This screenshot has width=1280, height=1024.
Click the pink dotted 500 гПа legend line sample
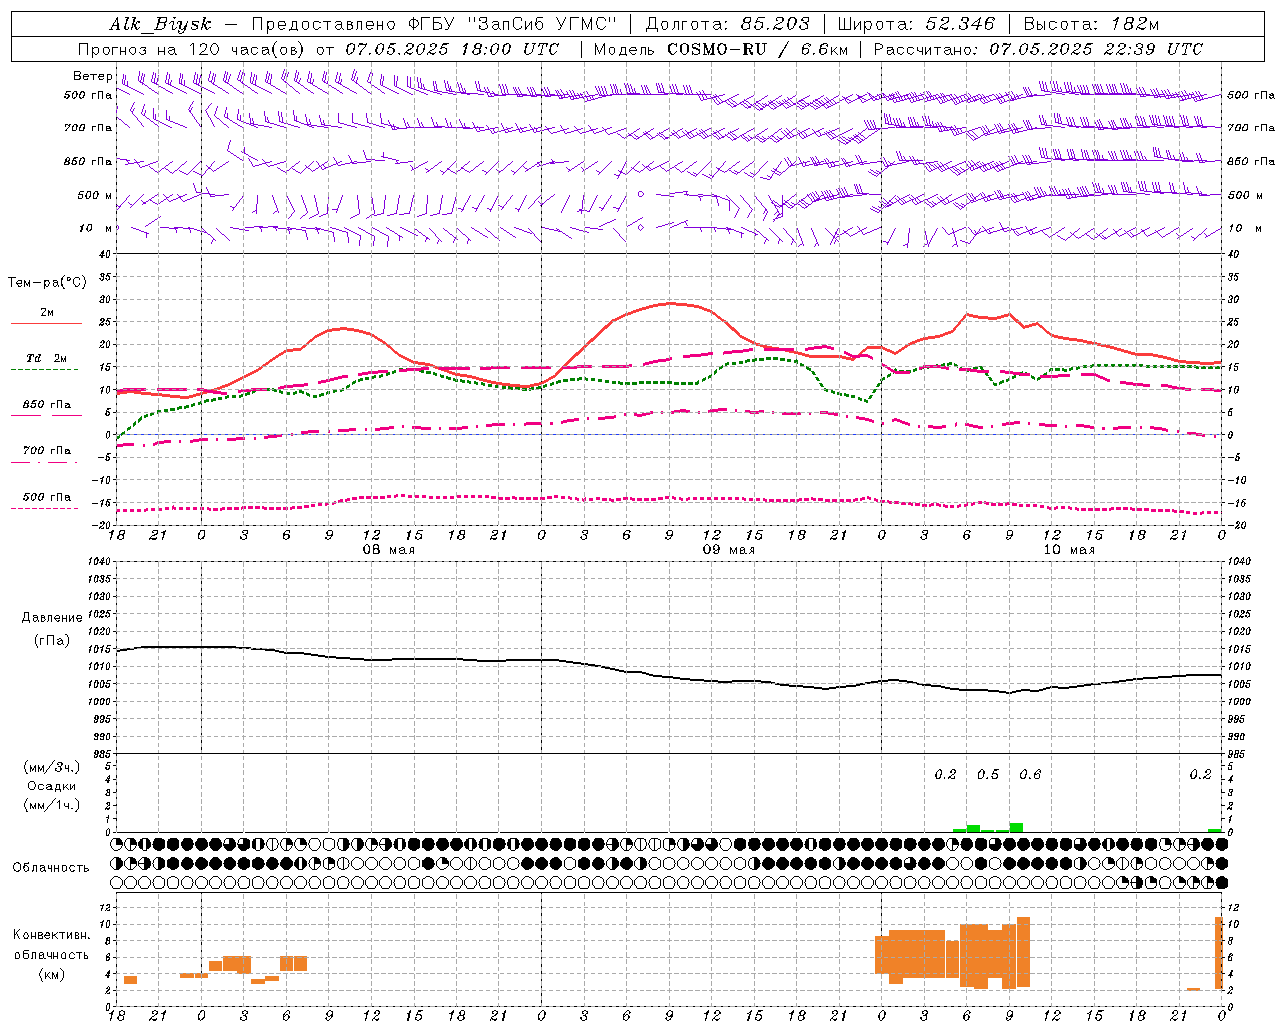pyautogui.click(x=46, y=509)
